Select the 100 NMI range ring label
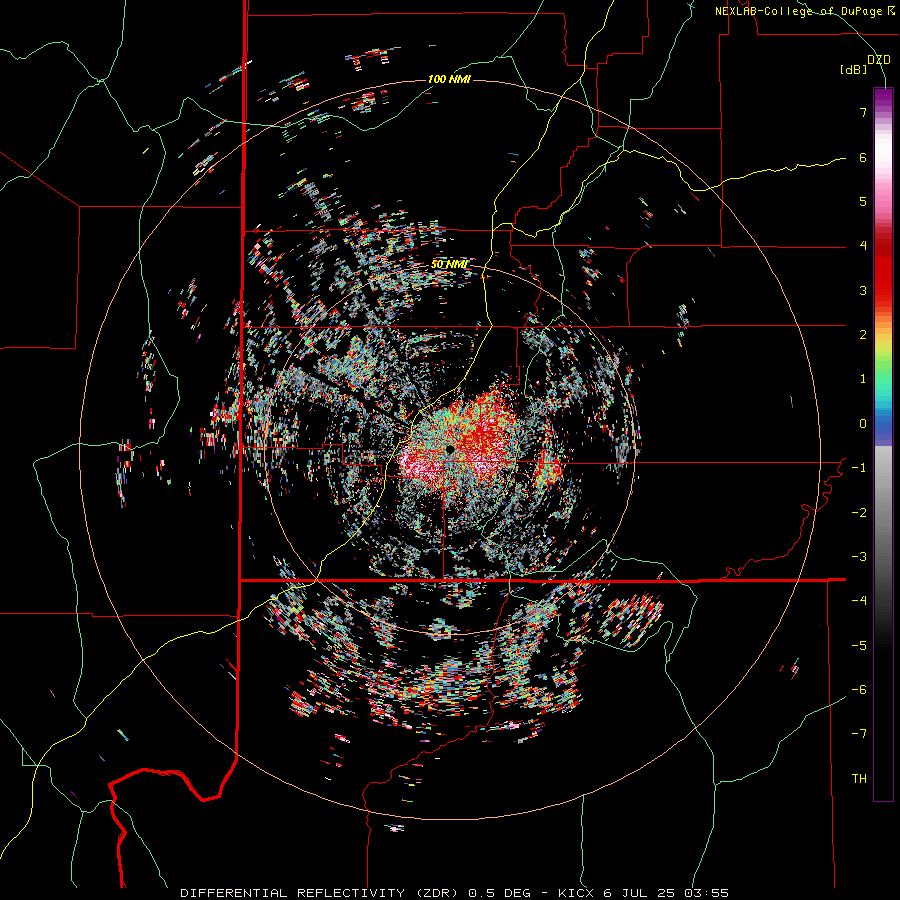This screenshot has width=900, height=900. (x=449, y=79)
